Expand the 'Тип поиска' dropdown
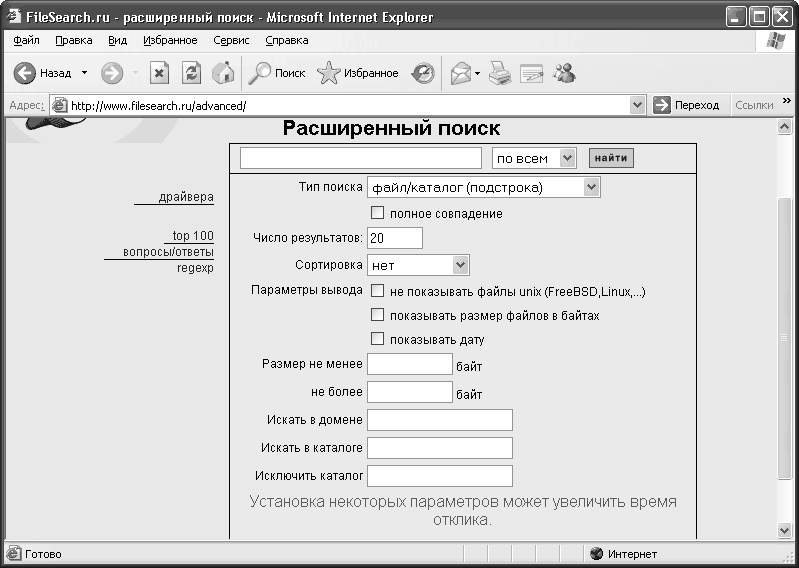Screen dimensions: 799x568 click(x=590, y=187)
